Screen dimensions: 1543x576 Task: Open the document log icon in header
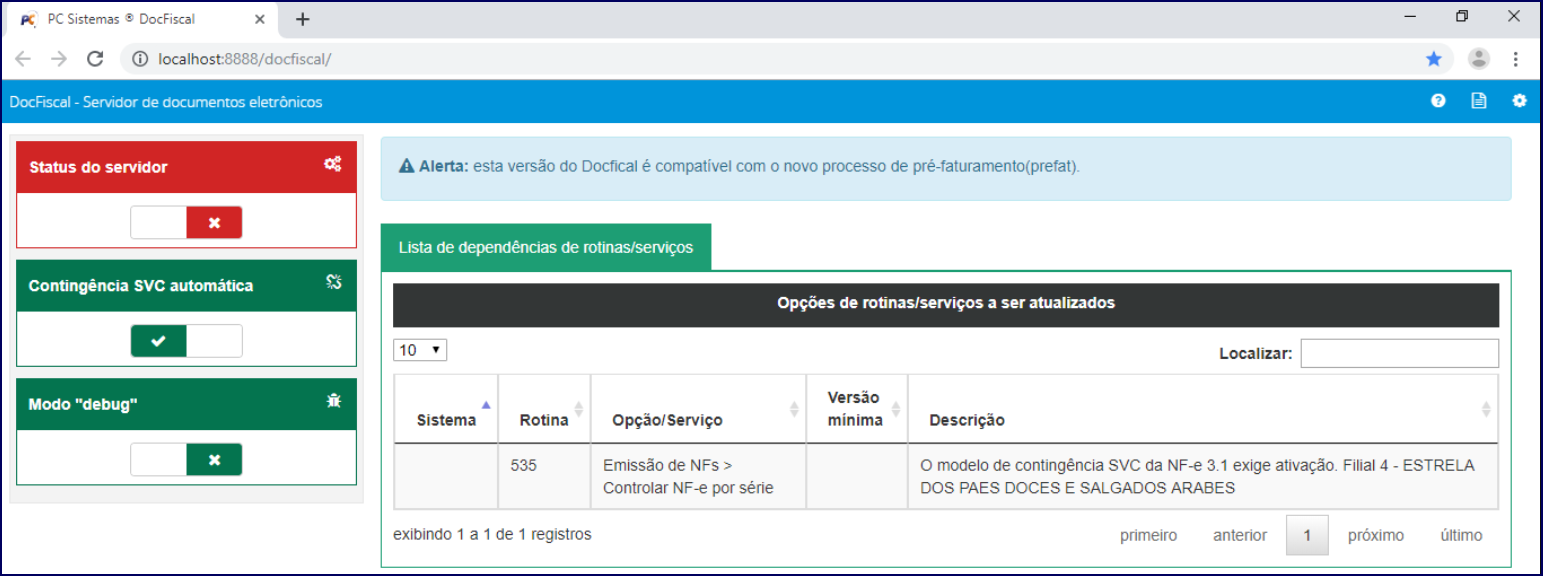coord(1479,101)
